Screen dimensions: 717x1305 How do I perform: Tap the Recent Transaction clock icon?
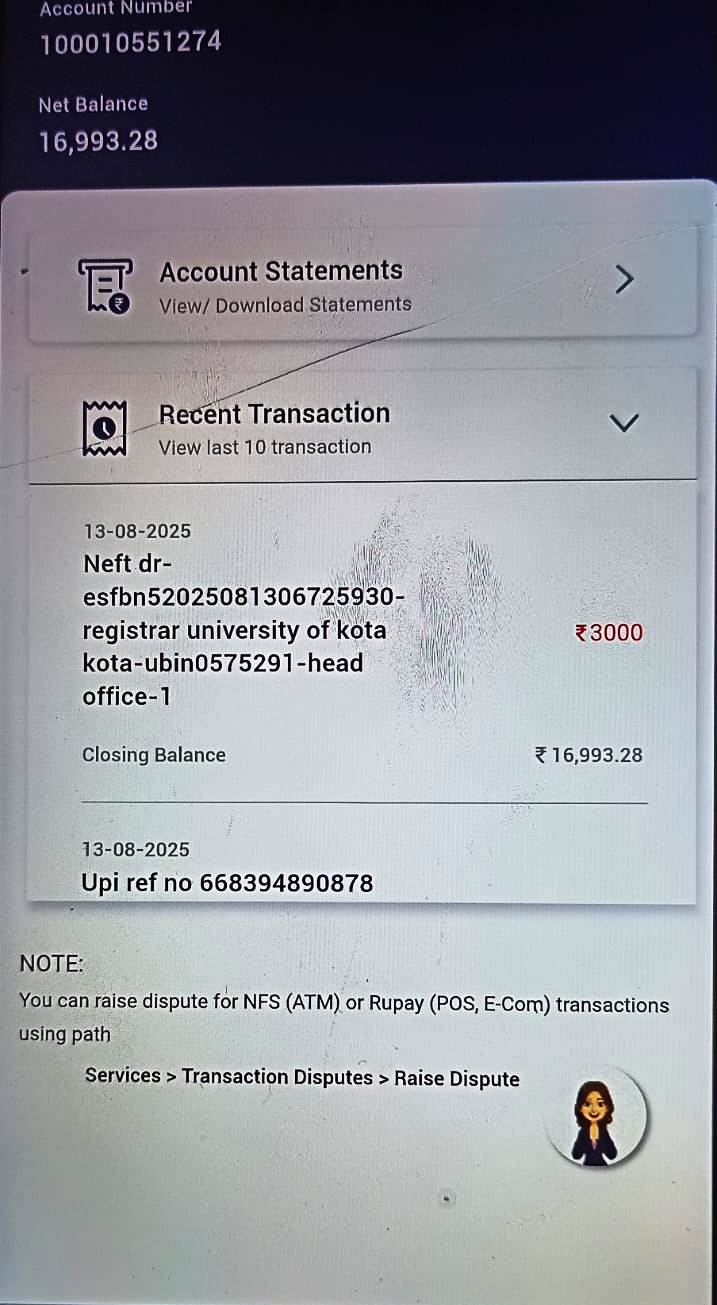104,428
